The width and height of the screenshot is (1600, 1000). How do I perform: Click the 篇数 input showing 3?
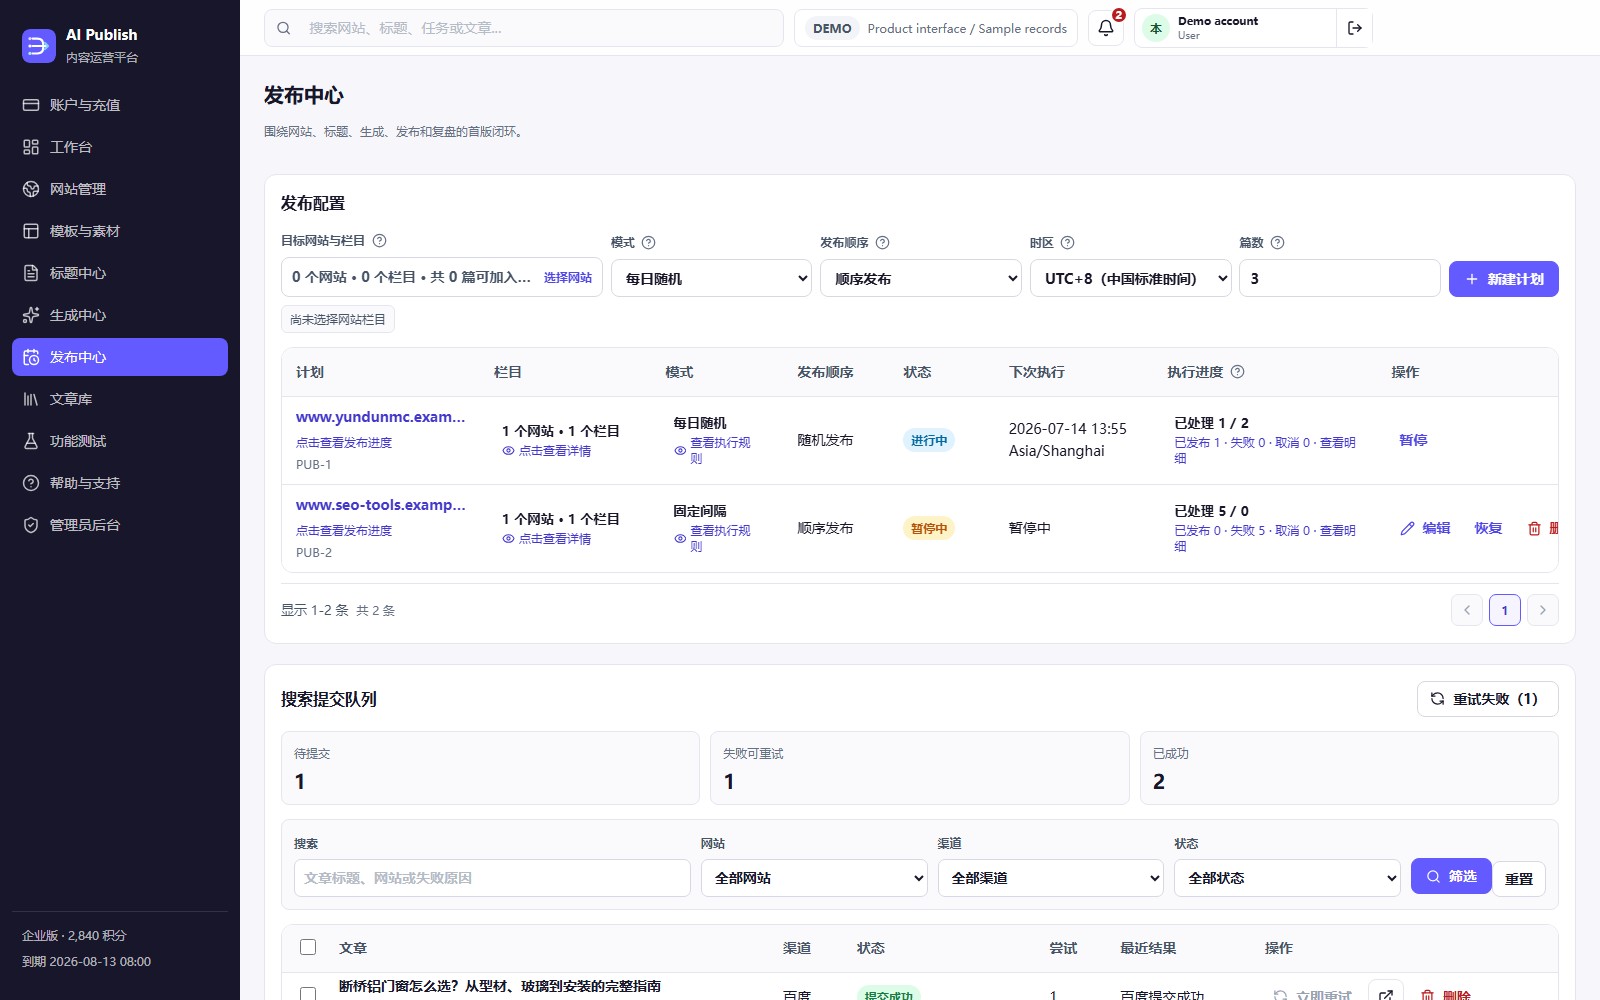click(1339, 279)
